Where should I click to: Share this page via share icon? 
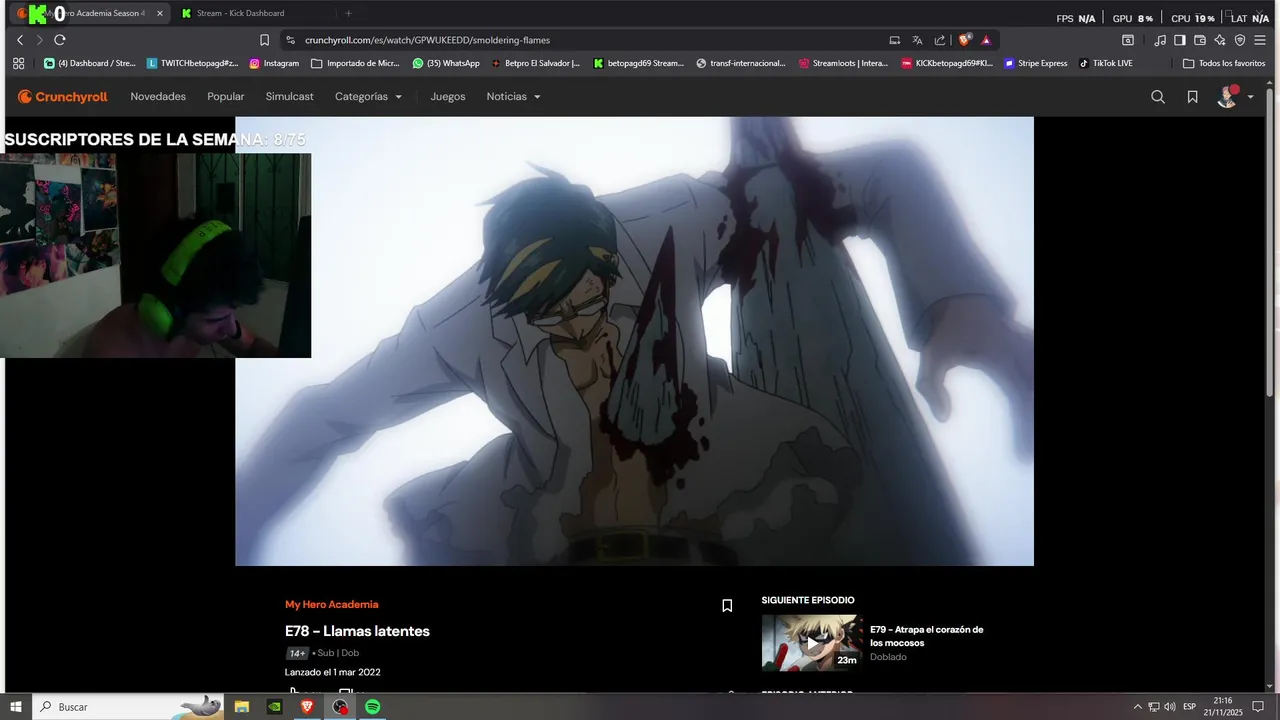coord(940,40)
